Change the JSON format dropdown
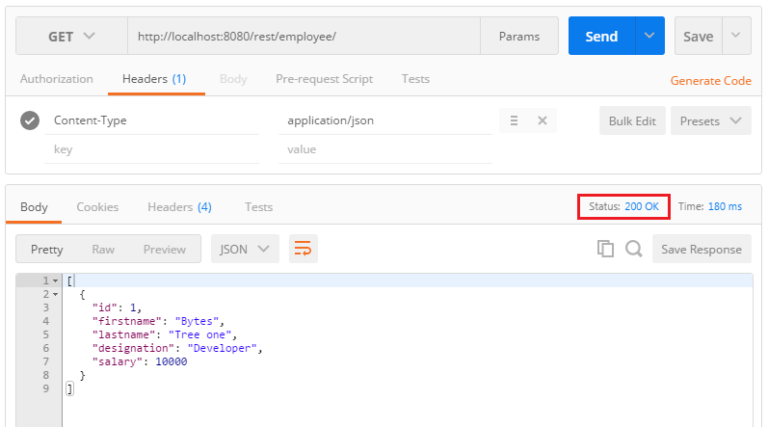The height and width of the screenshot is (427, 768). [245, 249]
